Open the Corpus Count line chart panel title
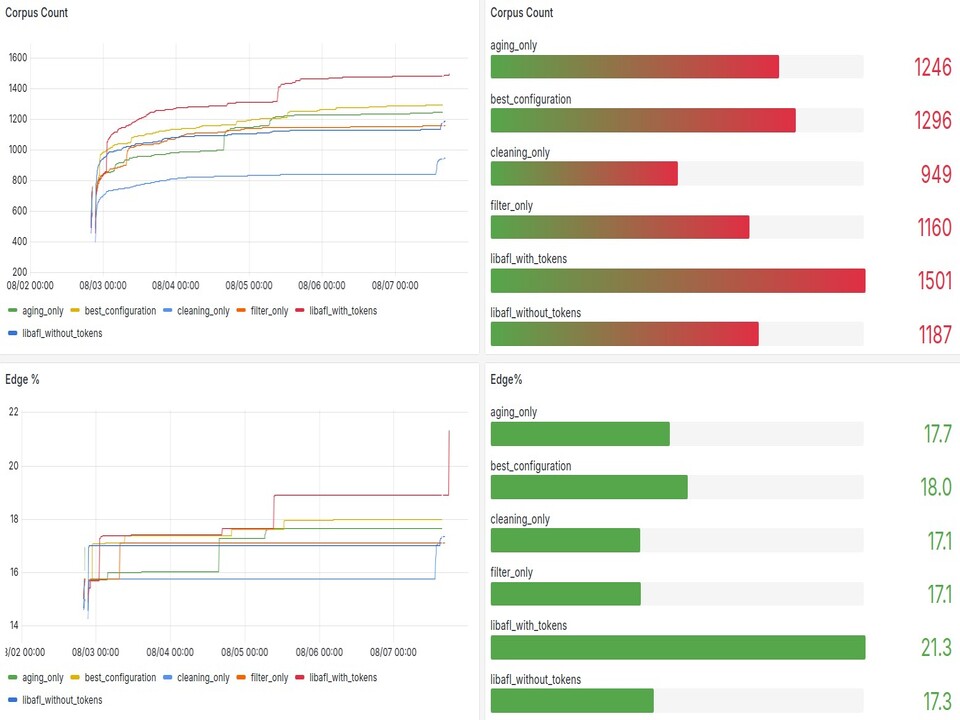This screenshot has width=960, height=720. pos(36,13)
